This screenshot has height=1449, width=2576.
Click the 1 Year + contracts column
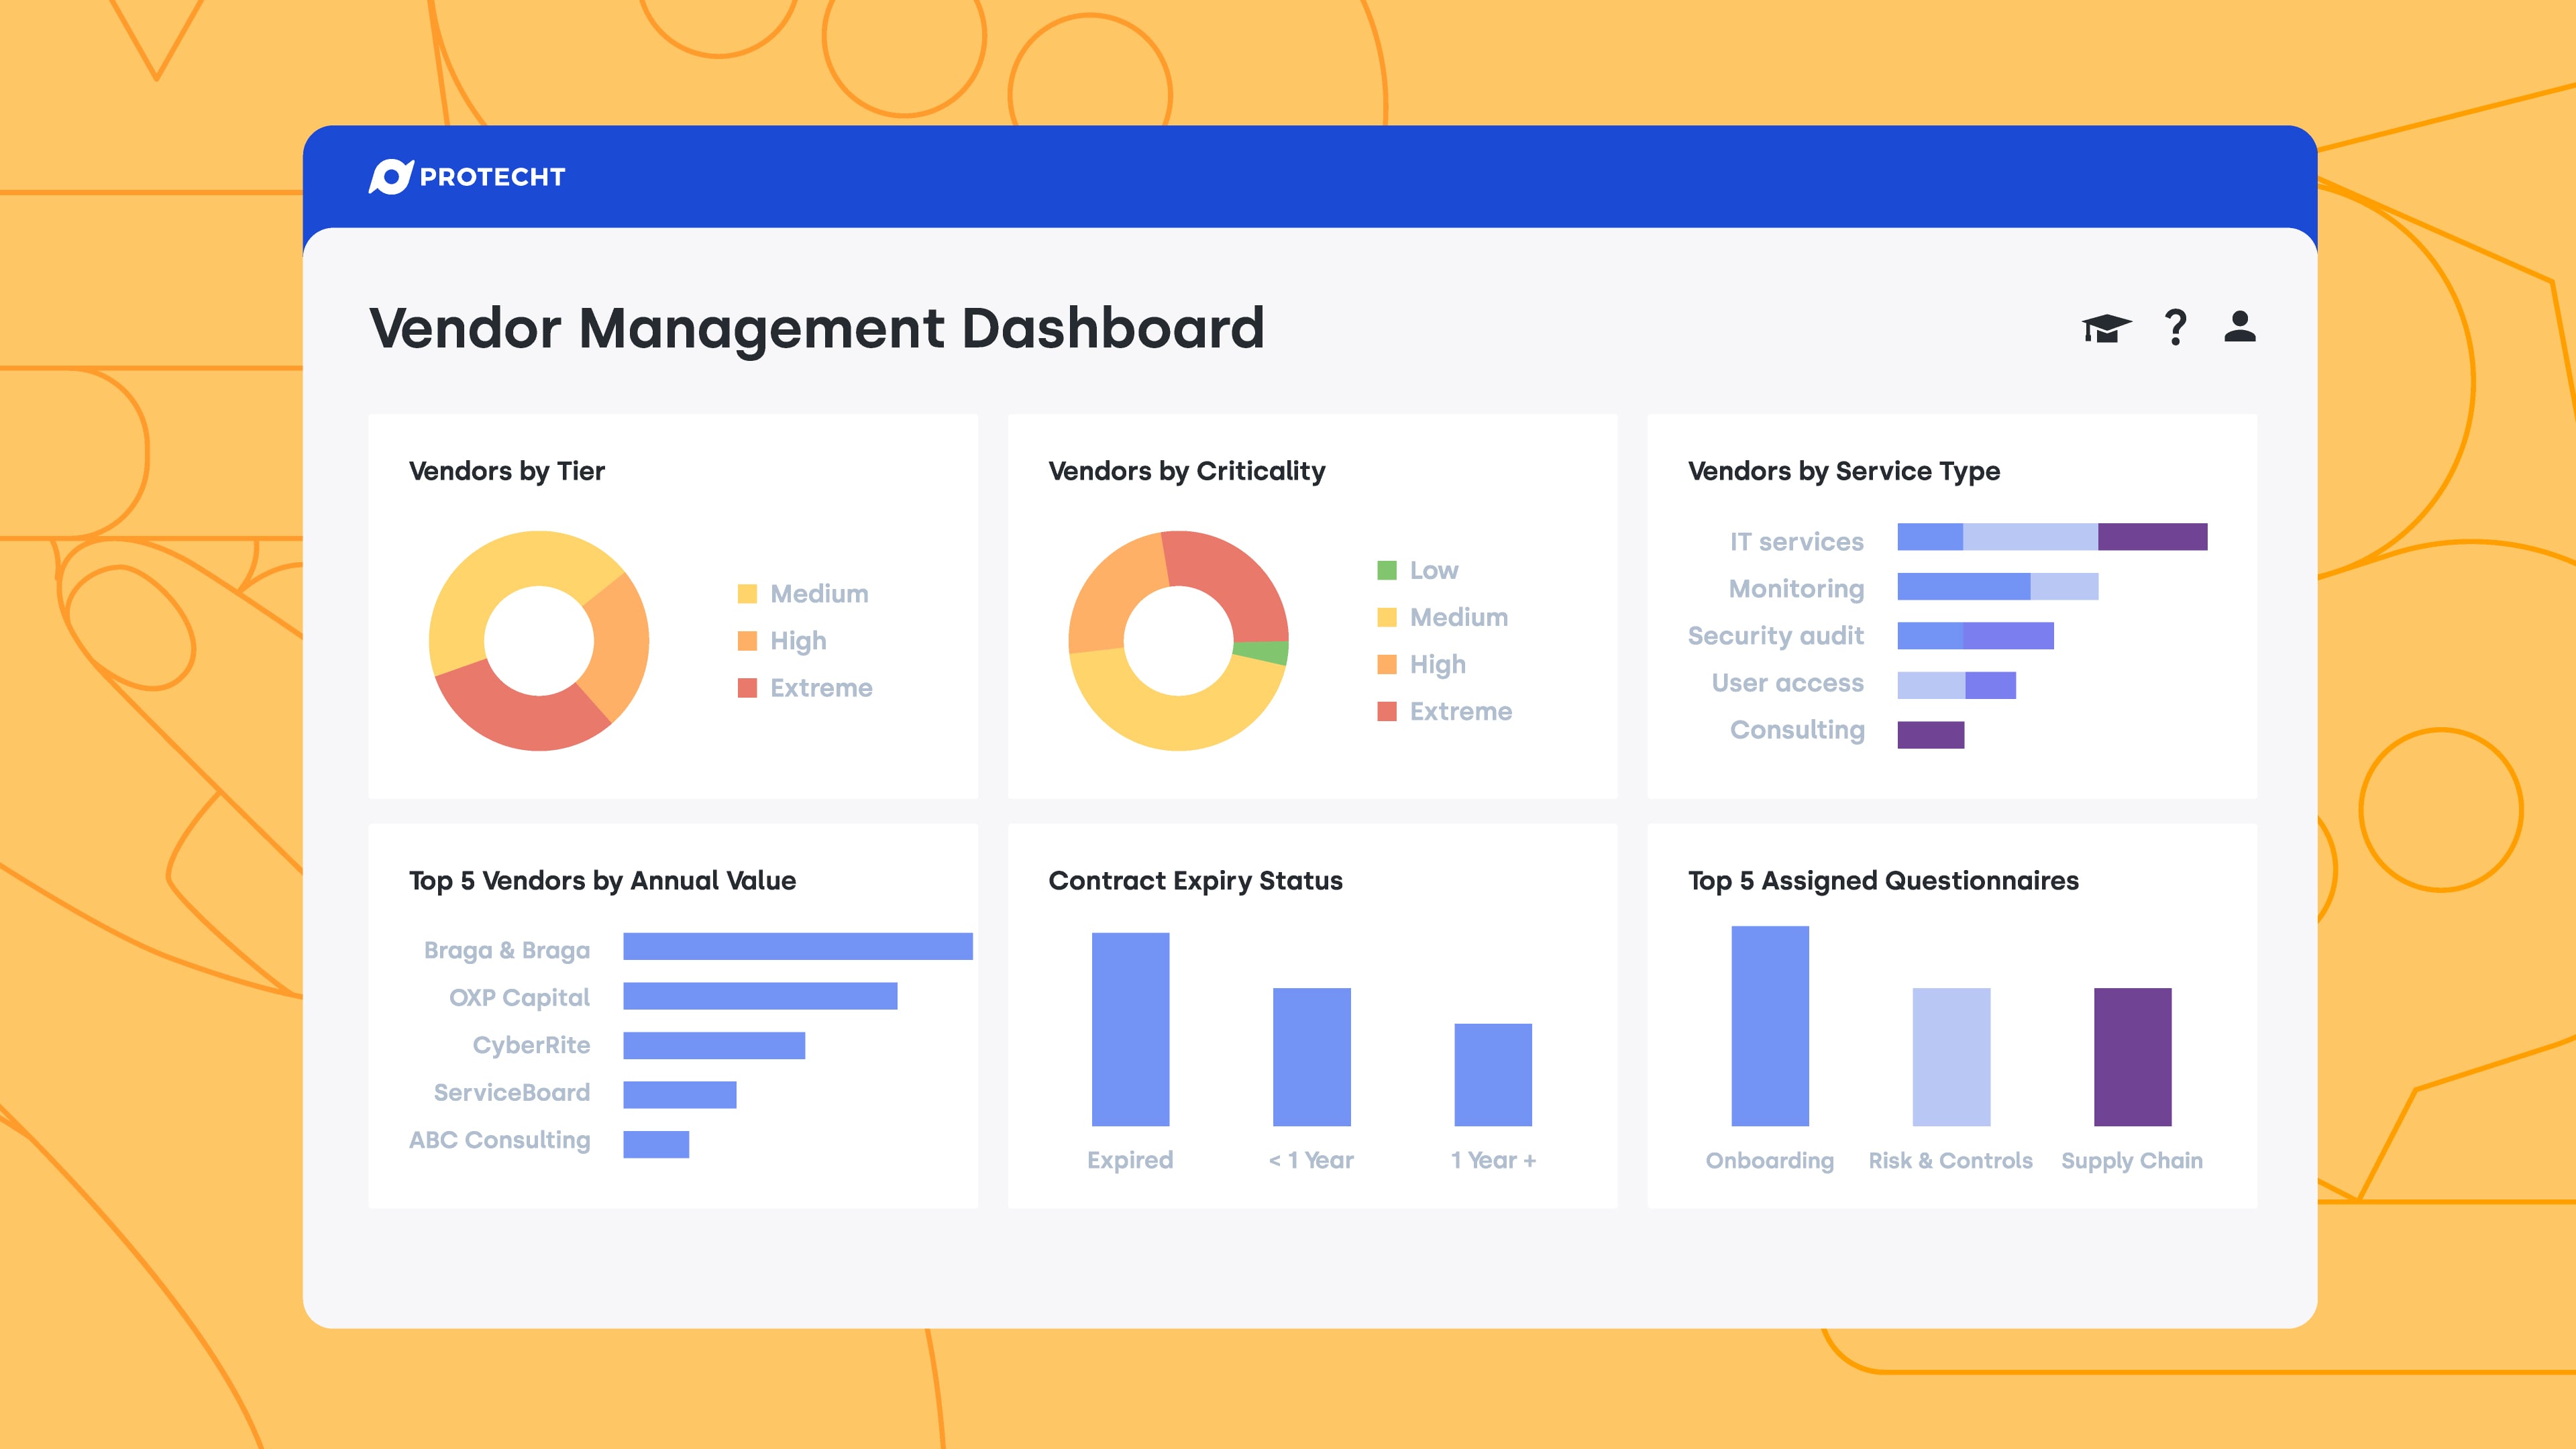(x=1493, y=1074)
